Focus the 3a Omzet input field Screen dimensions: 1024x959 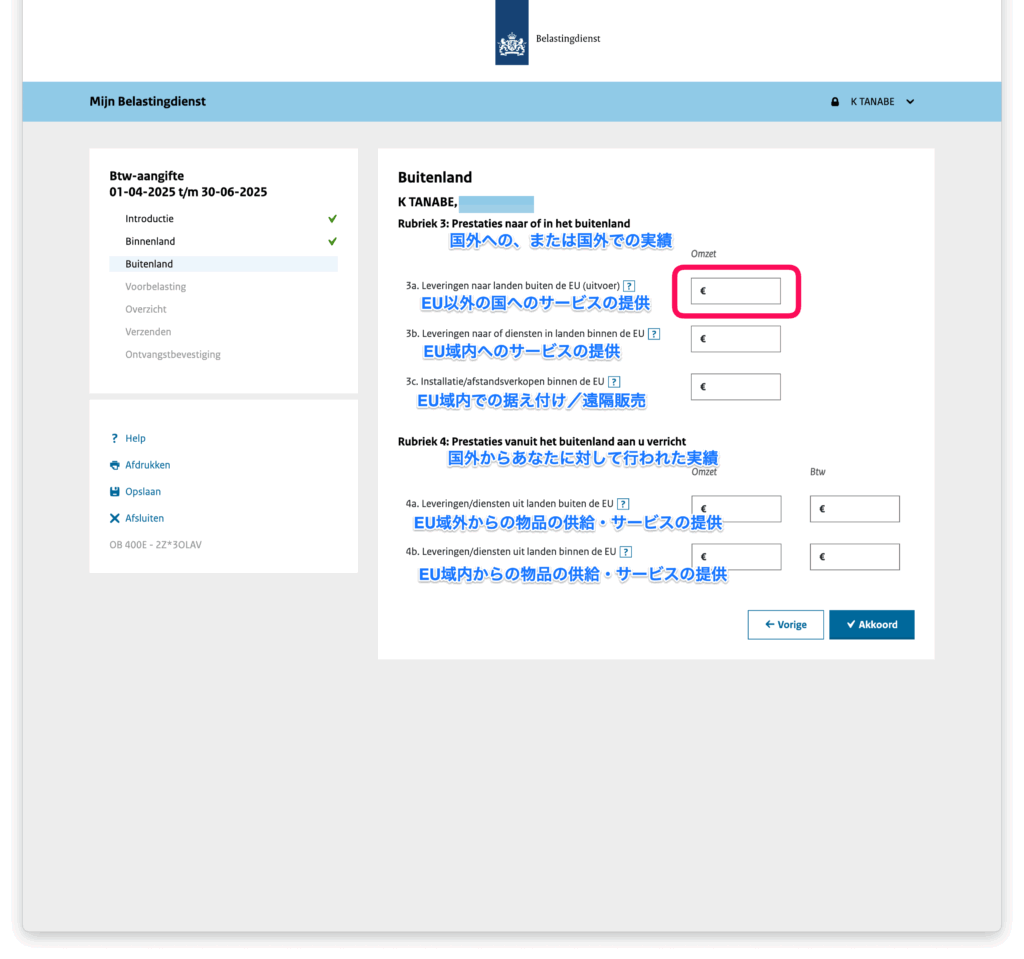[x=736, y=291]
